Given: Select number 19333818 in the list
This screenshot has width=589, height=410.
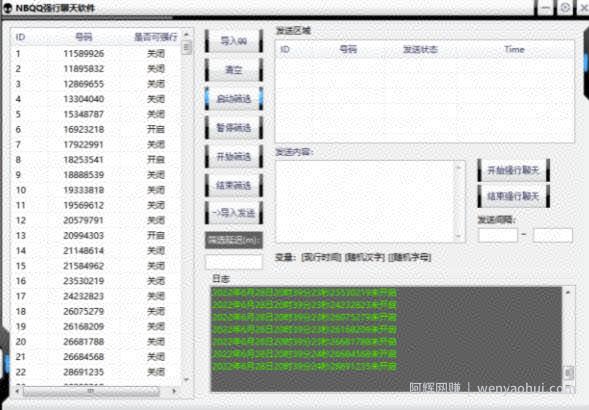Looking at the screenshot, I should [83, 190].
